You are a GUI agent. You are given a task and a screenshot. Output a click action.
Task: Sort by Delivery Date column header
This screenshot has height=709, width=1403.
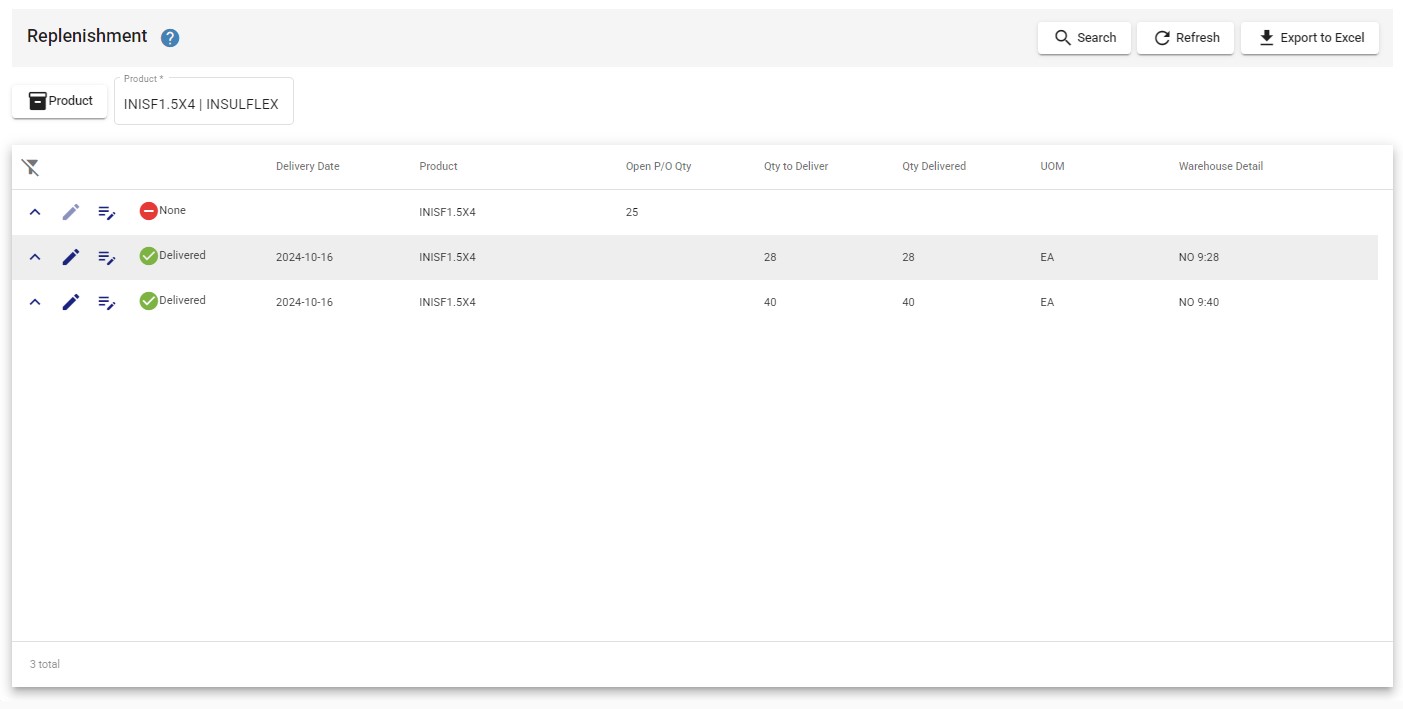pyautogui.click(x=308, y=166)
